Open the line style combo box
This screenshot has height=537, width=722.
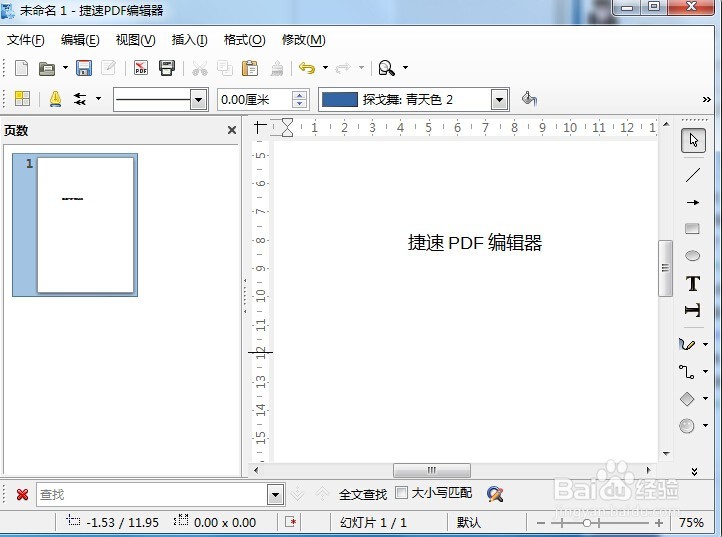point(198,99)
